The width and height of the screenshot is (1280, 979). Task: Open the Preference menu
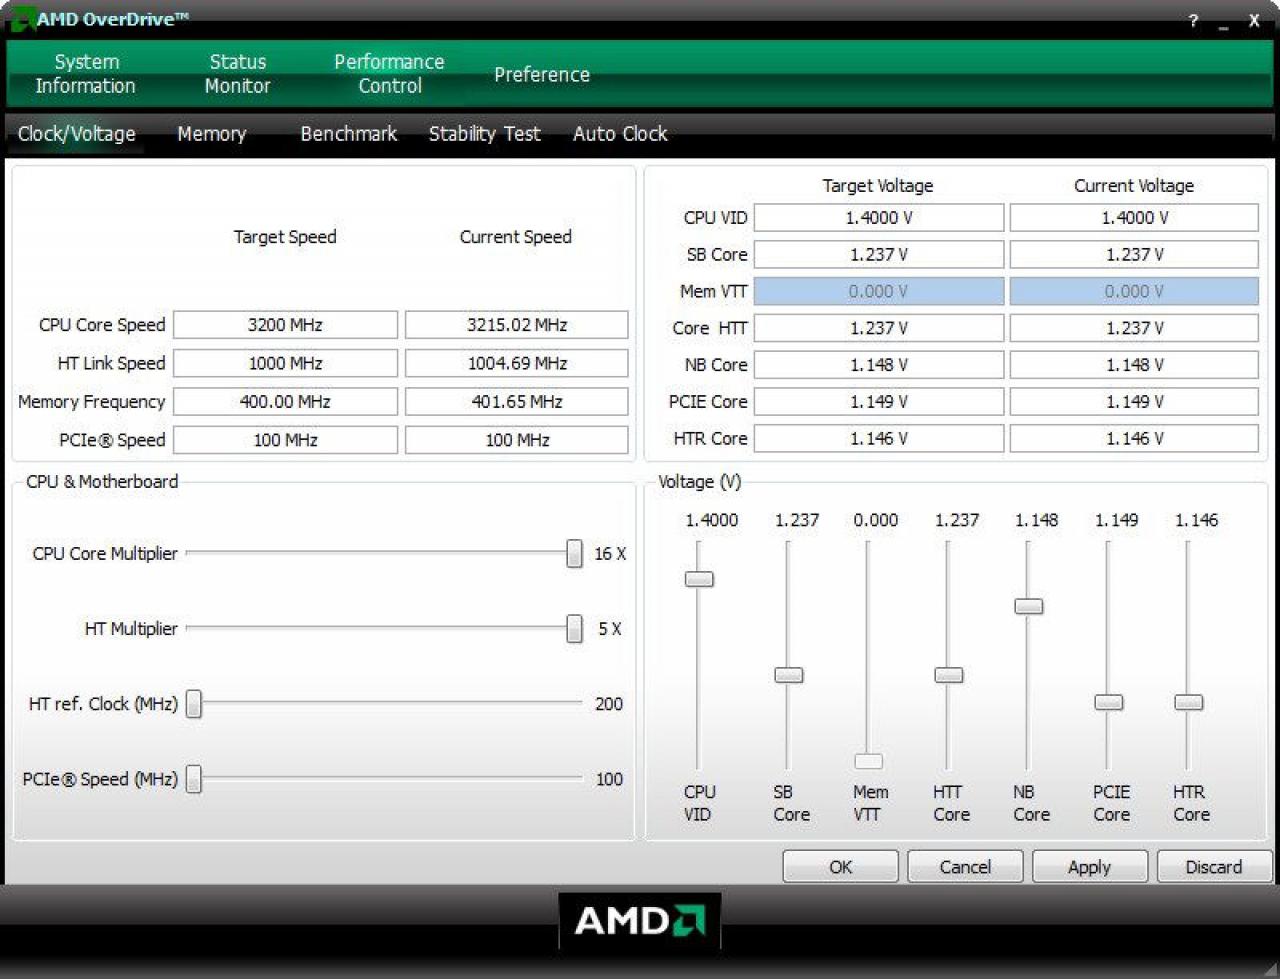[542, 75]
